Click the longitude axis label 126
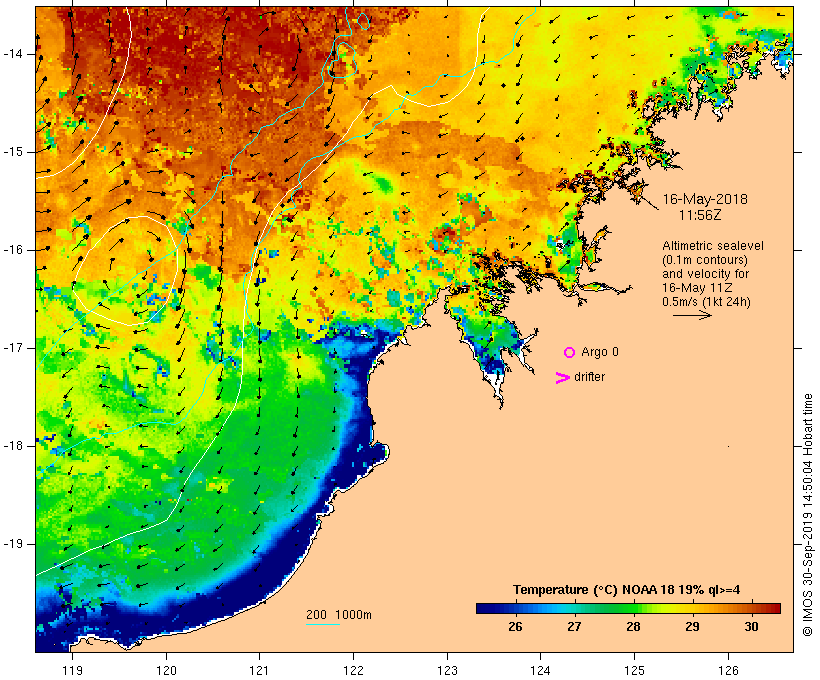Image resolution: width=820 pixels, height=680 pixels. [x=728, y=670]
